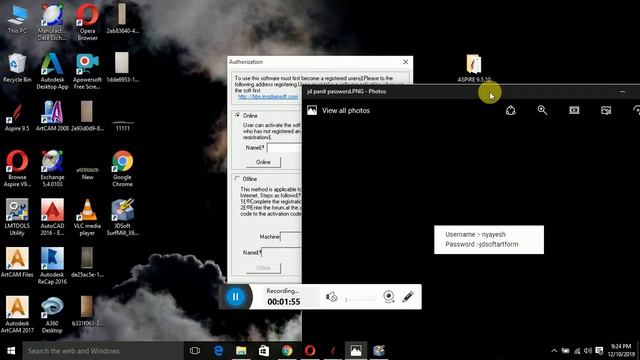Click the Photos share icon
The image size is (640, 360).
tap(511, 110)
